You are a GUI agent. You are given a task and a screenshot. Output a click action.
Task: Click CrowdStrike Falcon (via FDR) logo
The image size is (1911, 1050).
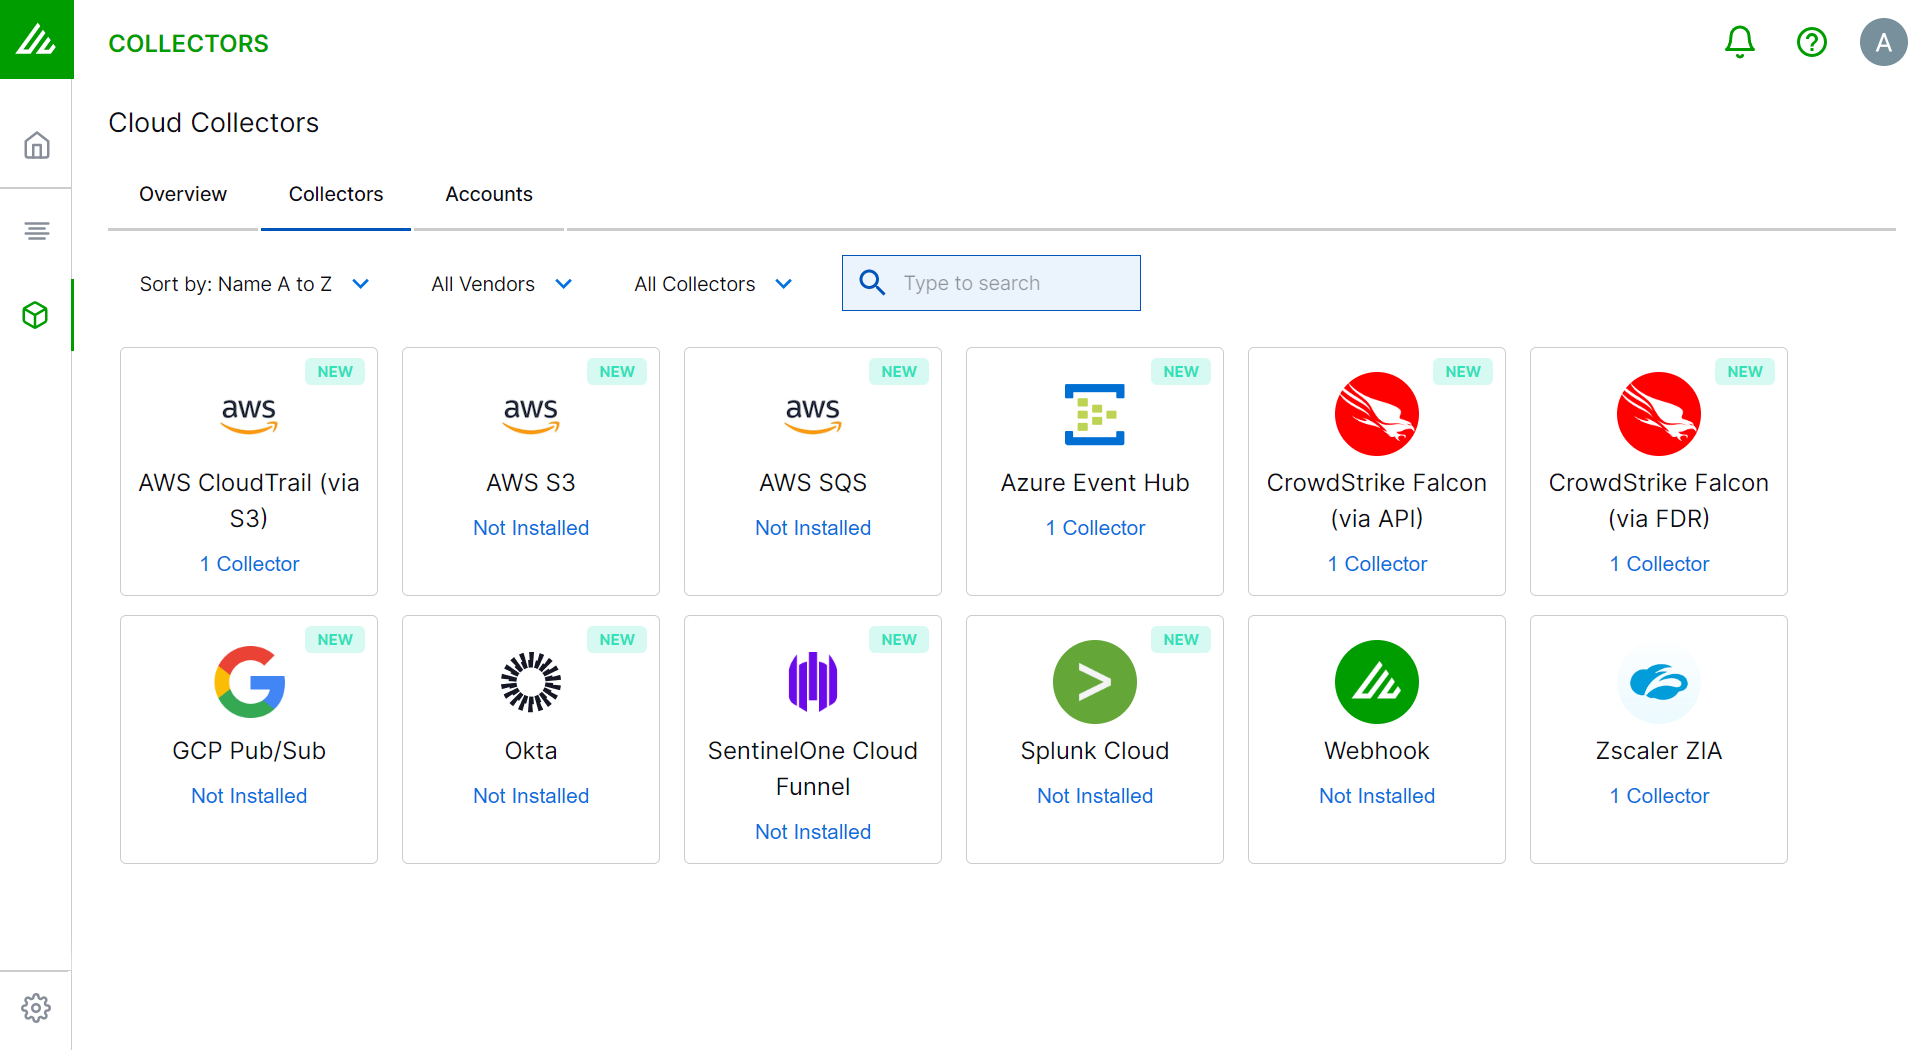(x=1659, y=414)
